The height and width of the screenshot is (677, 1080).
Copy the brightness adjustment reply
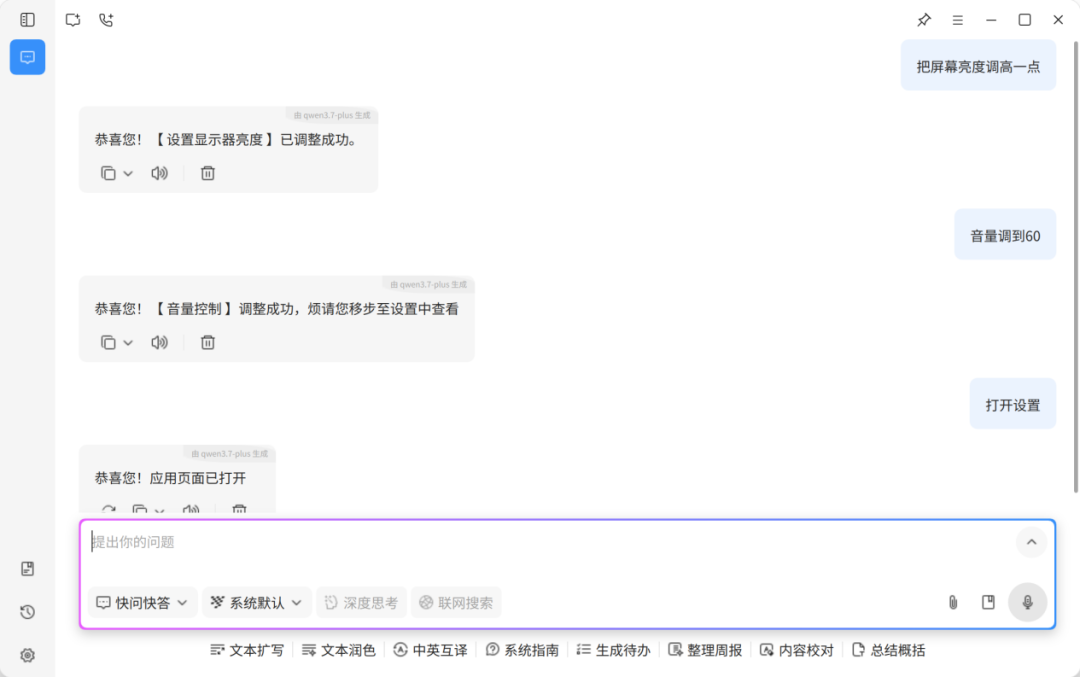tap(108, 173)
